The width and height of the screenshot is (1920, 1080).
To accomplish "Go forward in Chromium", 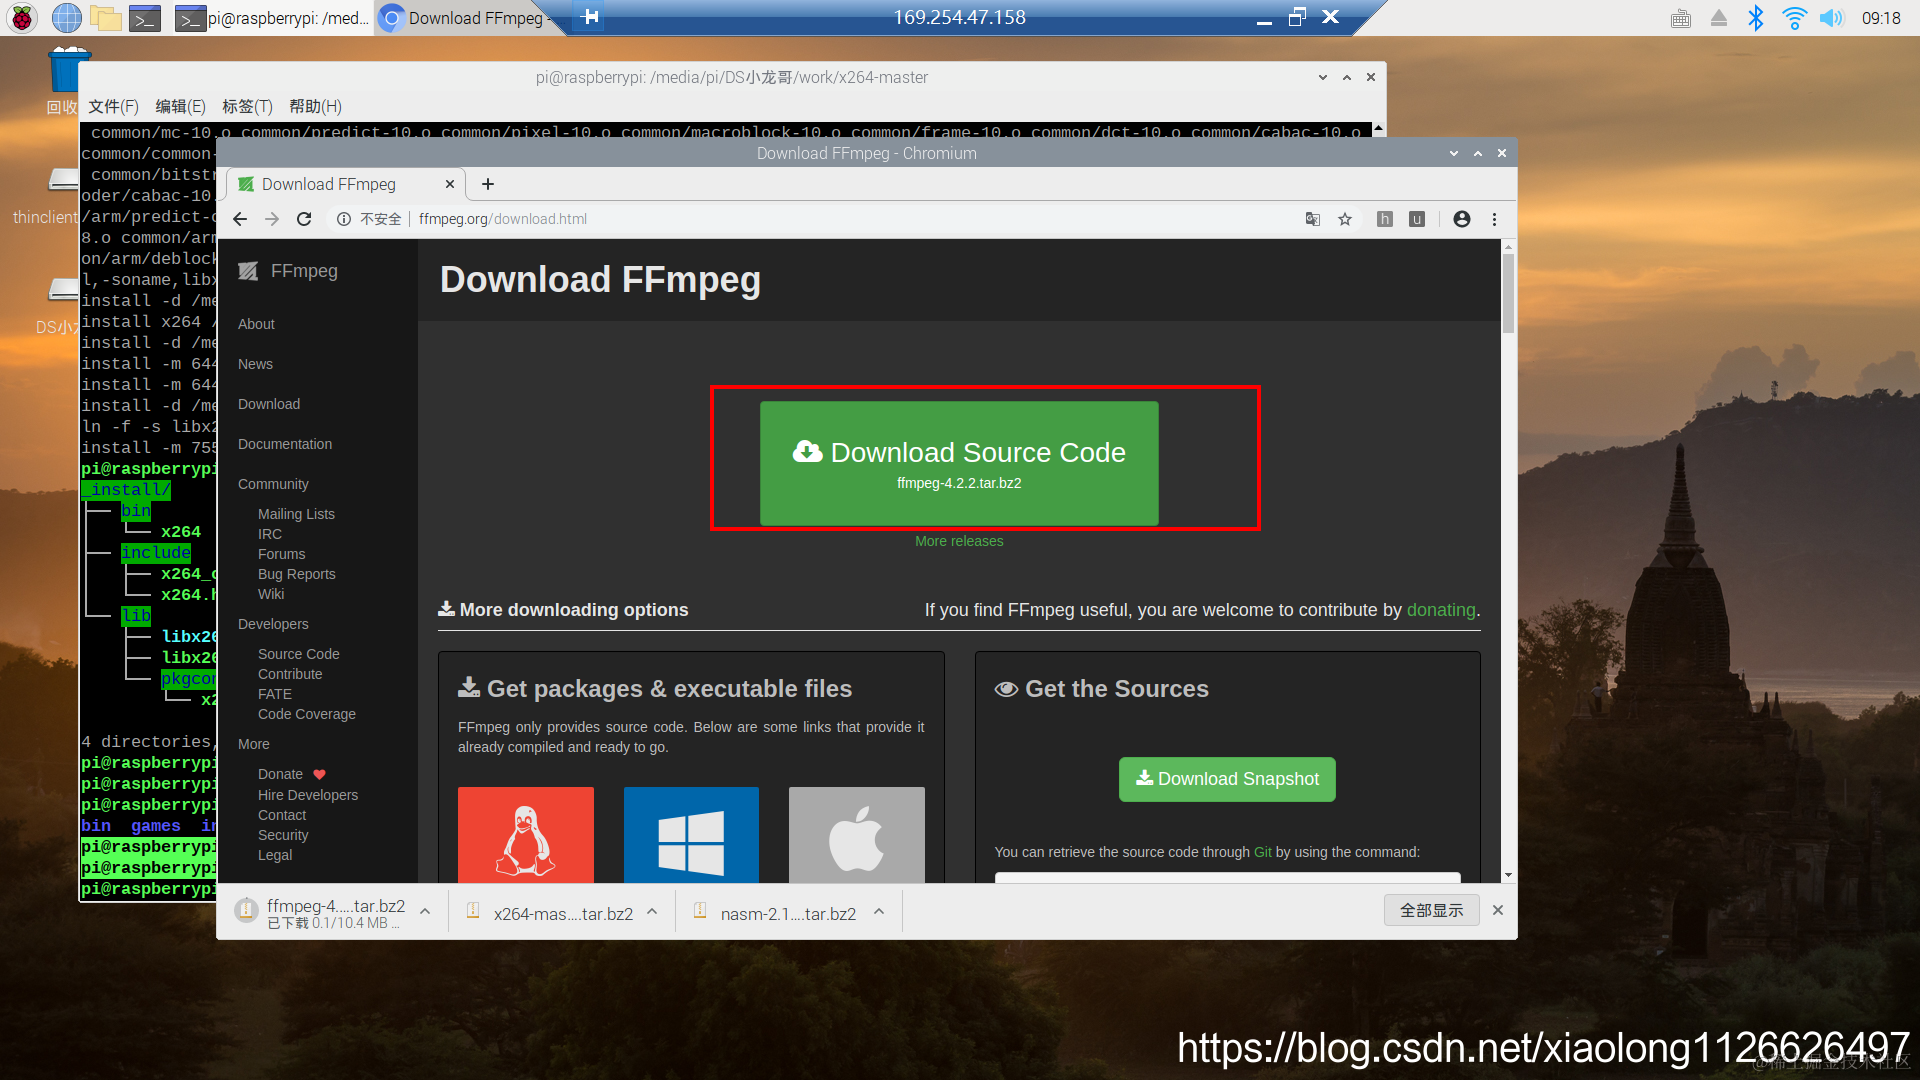I will coord(272,219).
